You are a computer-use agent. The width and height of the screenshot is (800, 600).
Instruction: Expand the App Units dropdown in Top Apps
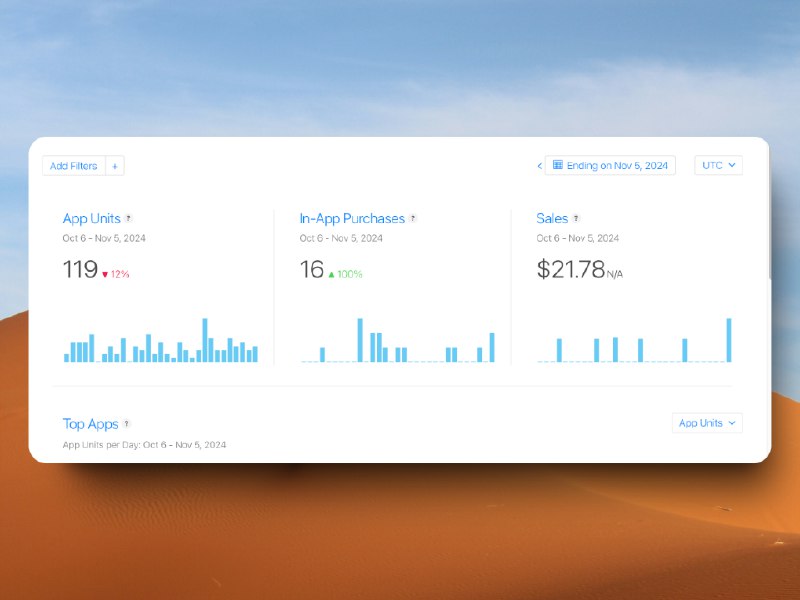tap(707, 423)
